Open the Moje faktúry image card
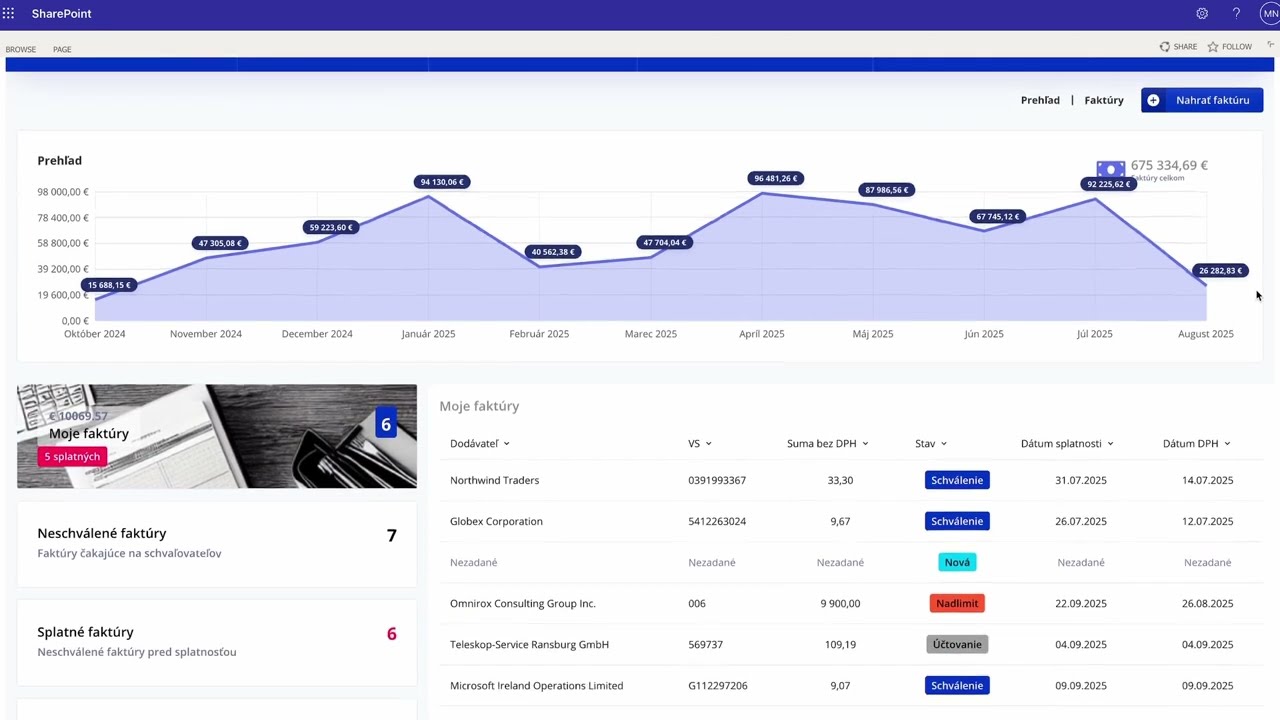This screenshot has height=720, width=1280. coord(217,436)
